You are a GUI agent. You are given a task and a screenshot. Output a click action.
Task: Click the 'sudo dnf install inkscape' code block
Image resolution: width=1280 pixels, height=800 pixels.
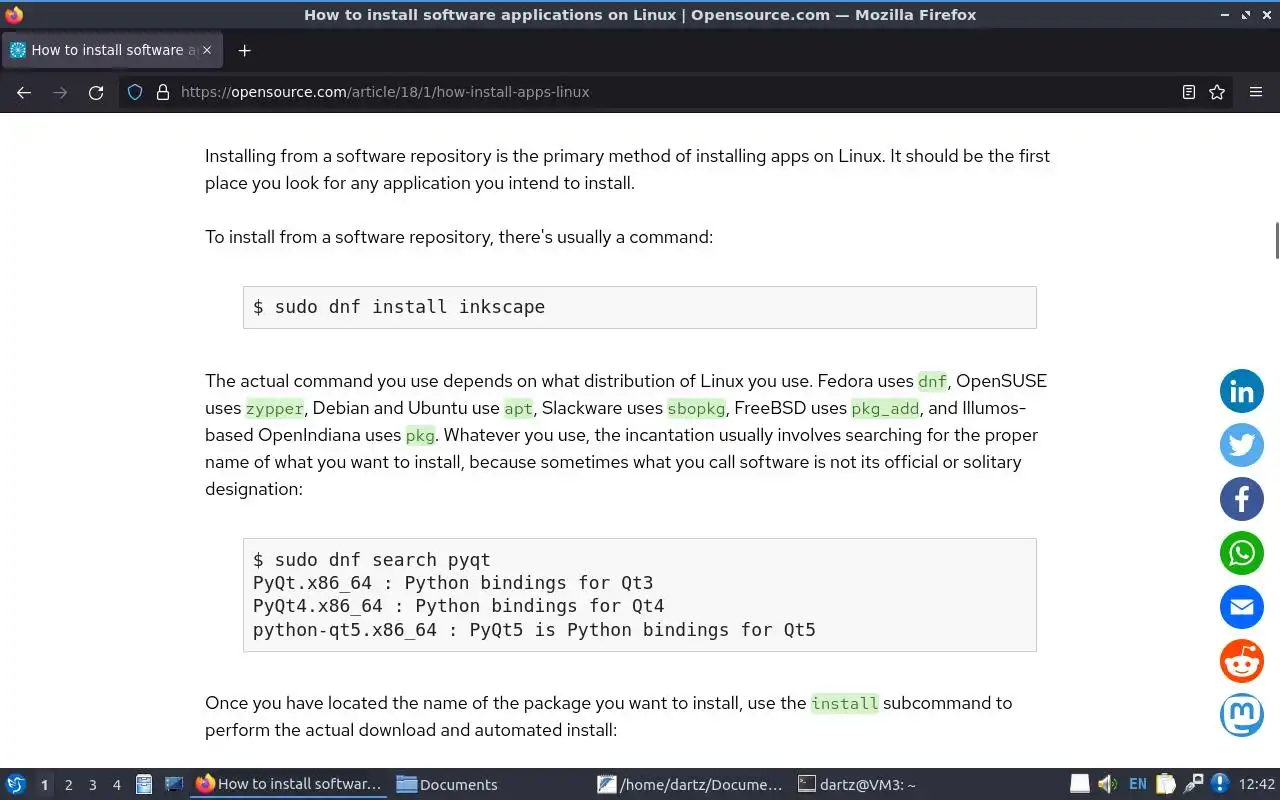coord(640,307)
